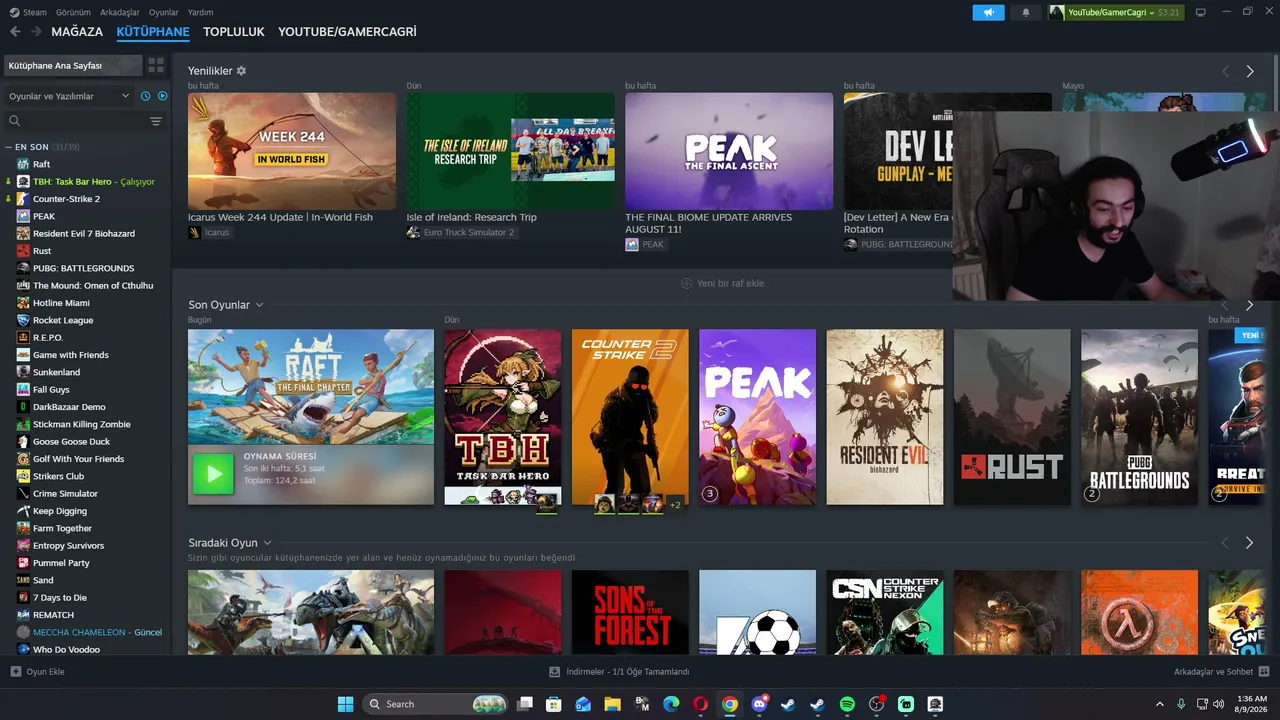The image size is (1280, 720).
Task: Click the back navigation arrow
Action: pyautogui.click(x=15, y=32)
